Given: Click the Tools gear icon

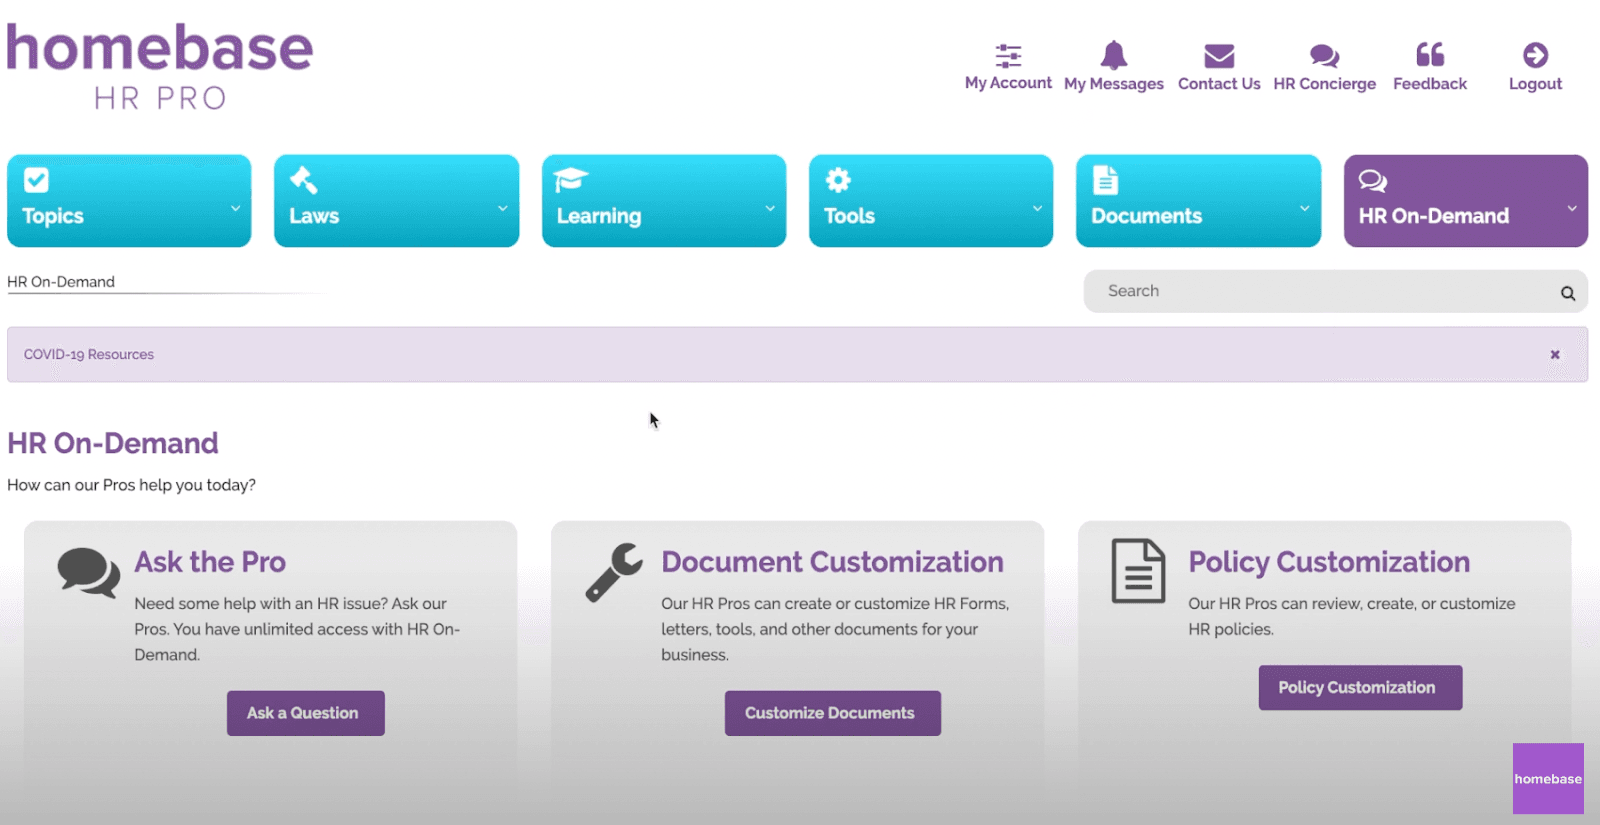Looking at the screenshot, I should [838, 180].
